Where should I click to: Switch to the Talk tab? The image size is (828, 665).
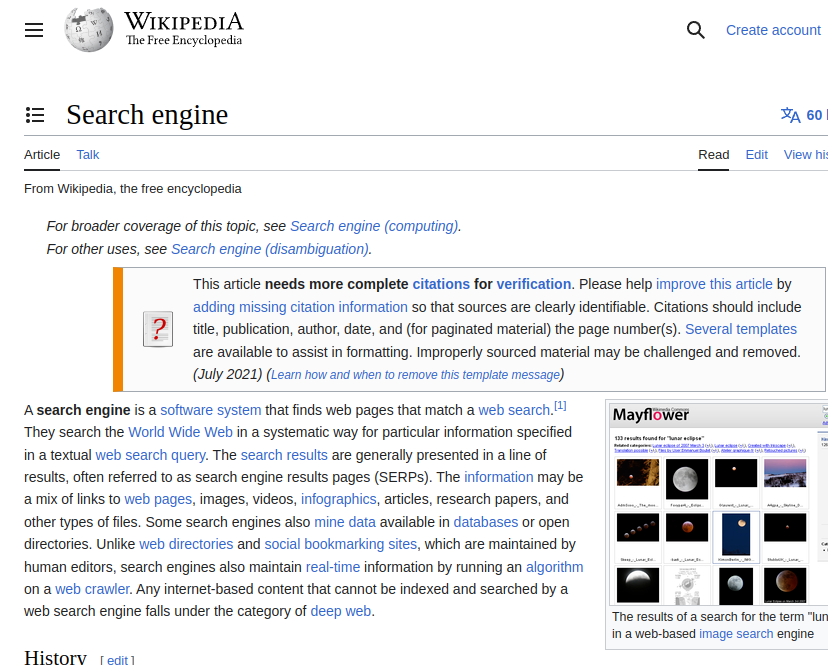coord(88,155)
